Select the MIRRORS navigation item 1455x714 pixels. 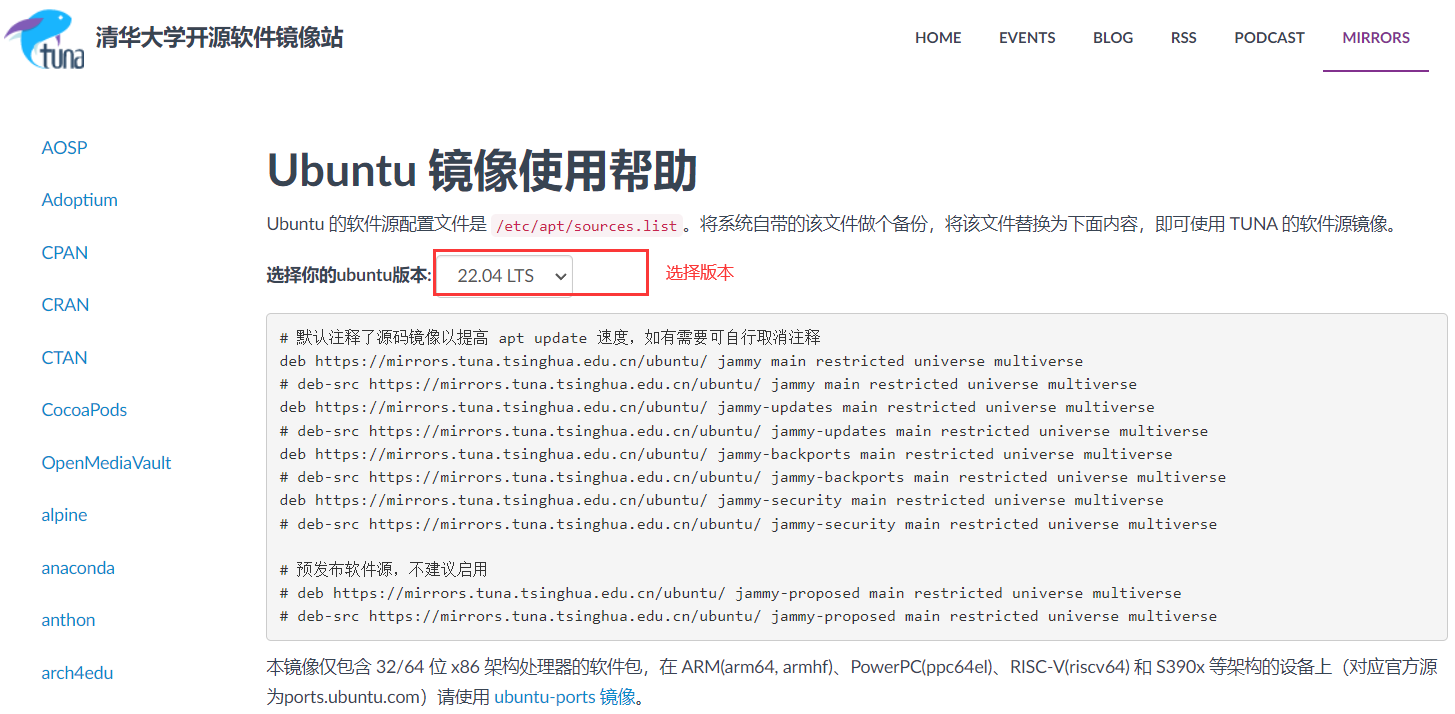tap(1376, 38)
